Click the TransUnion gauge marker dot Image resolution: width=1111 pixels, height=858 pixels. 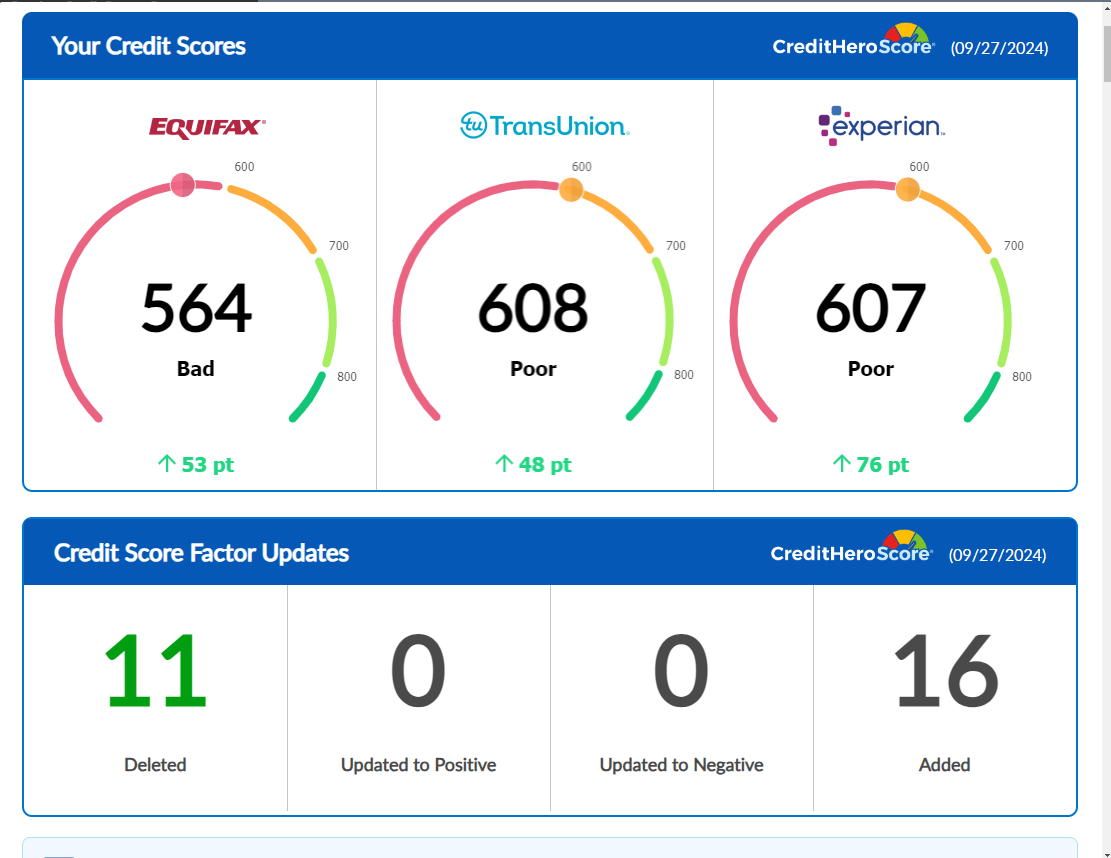[571, 190]
